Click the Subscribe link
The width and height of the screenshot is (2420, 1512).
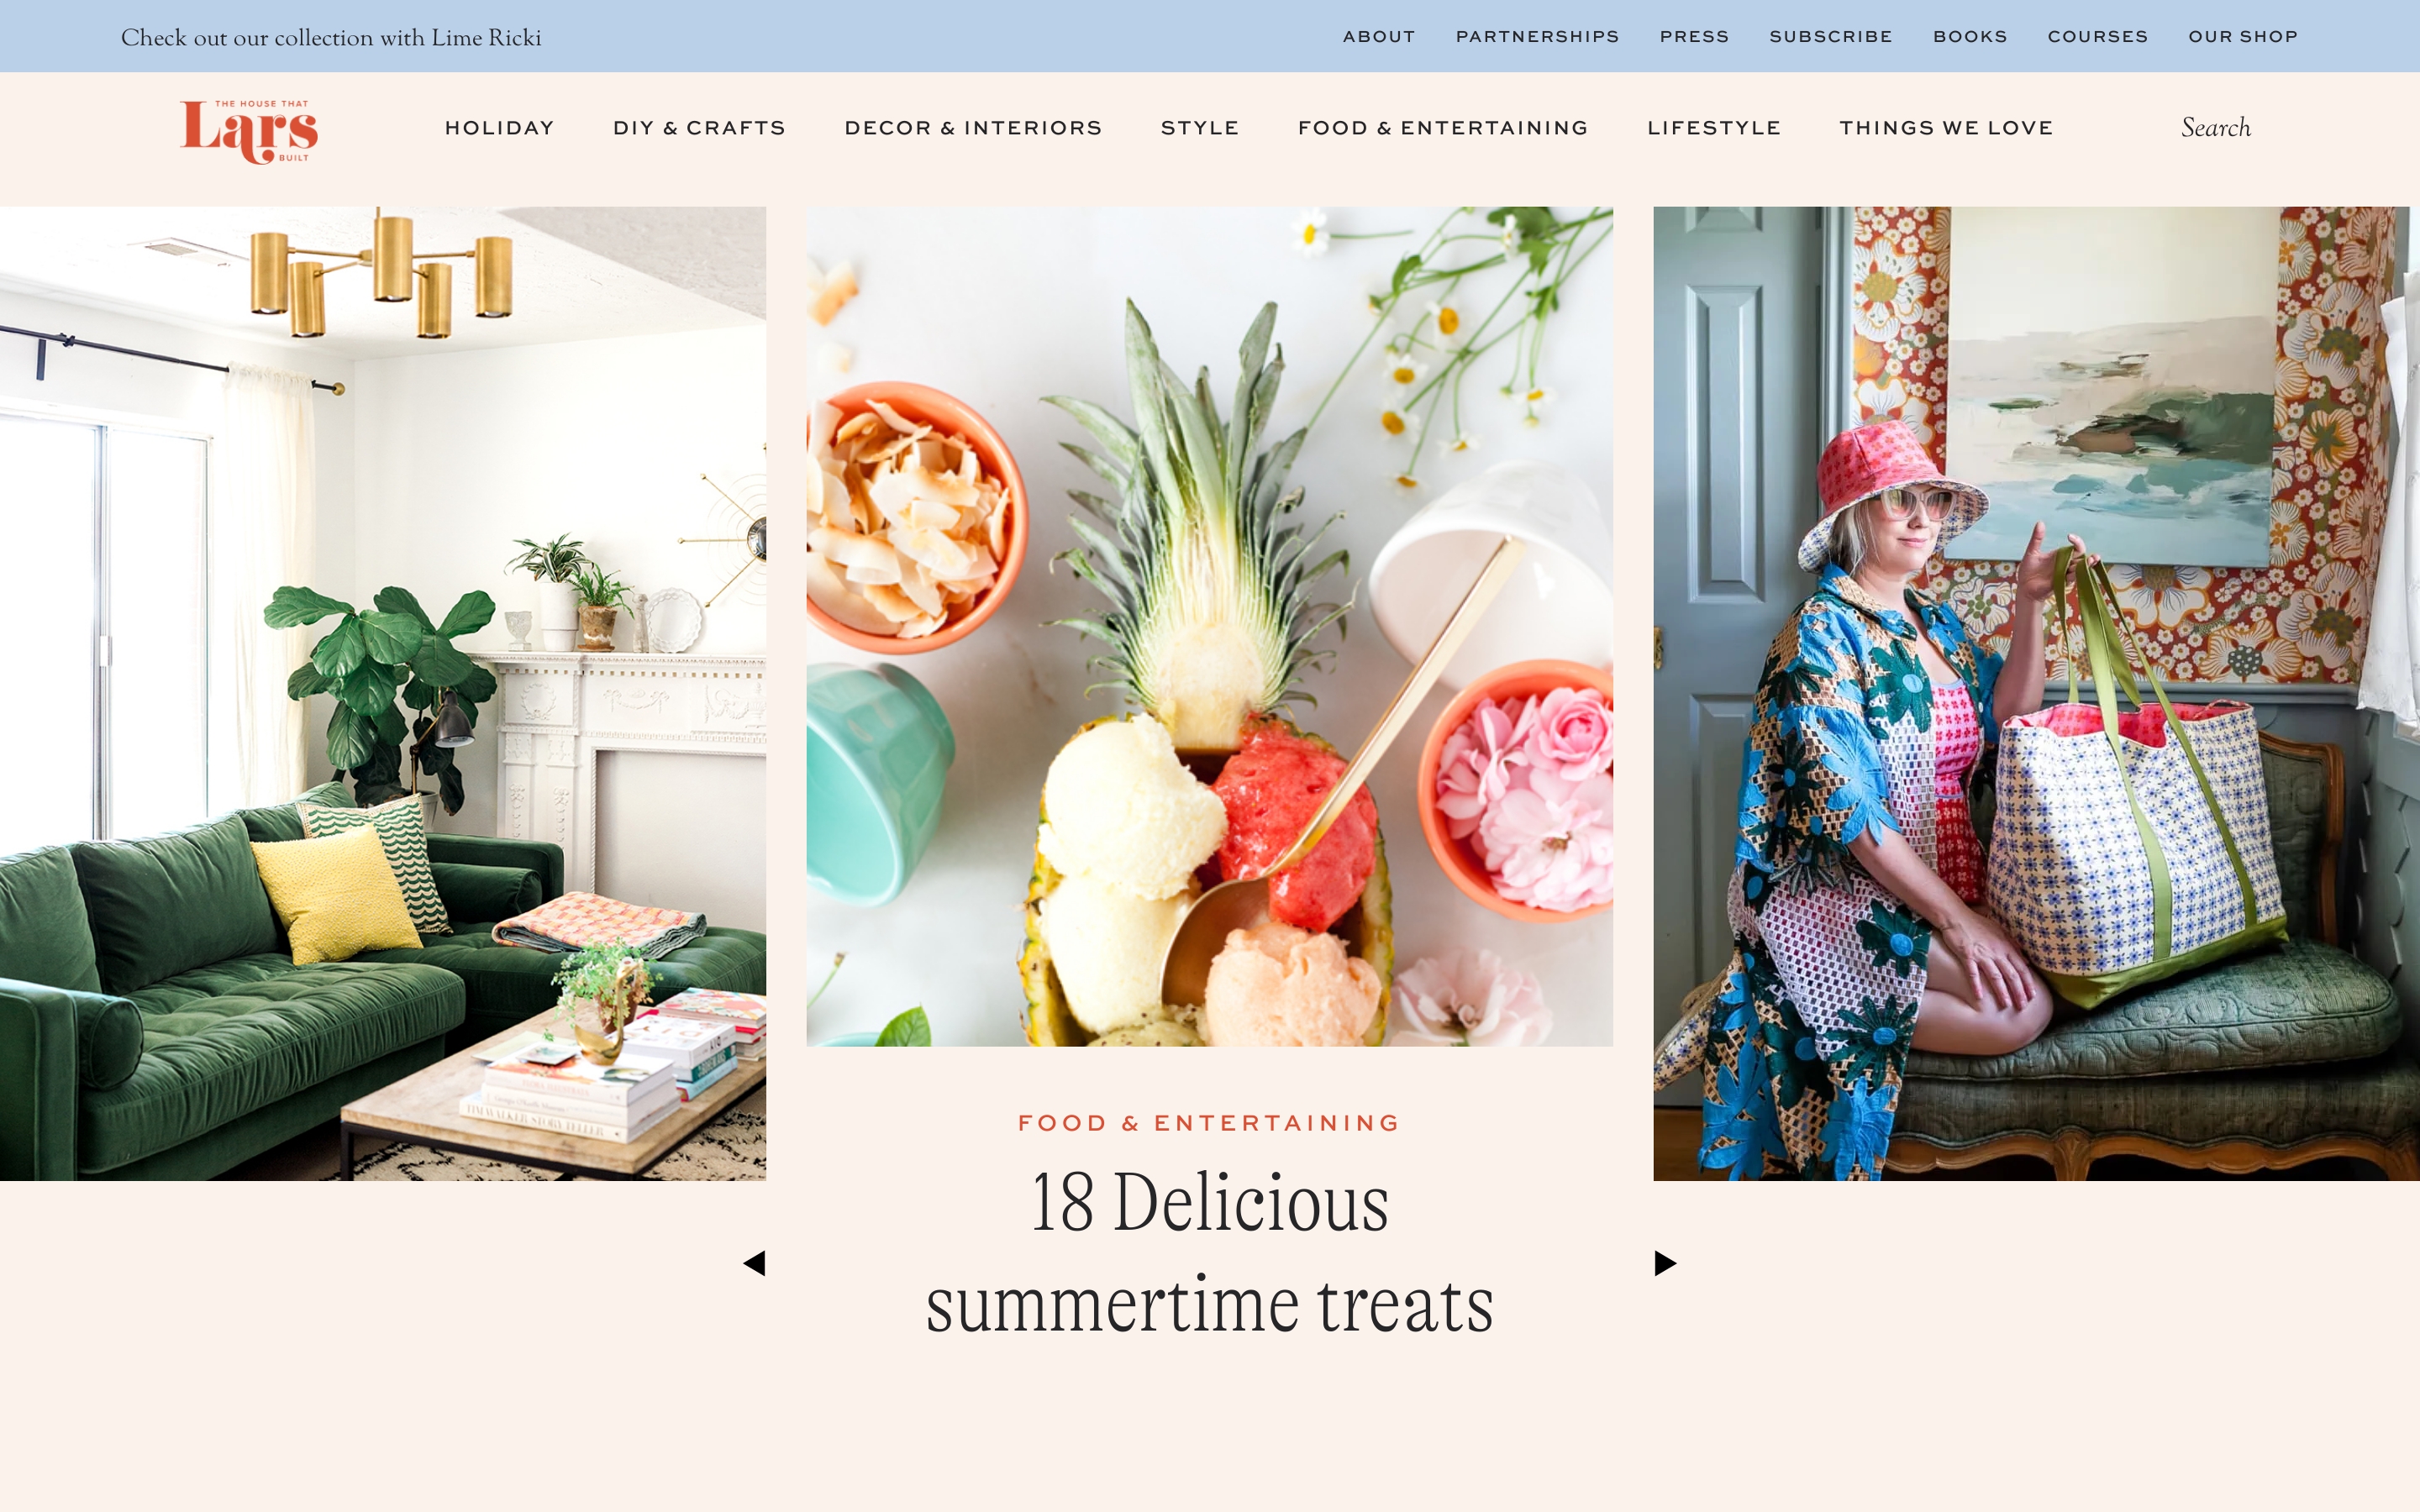1831,36
